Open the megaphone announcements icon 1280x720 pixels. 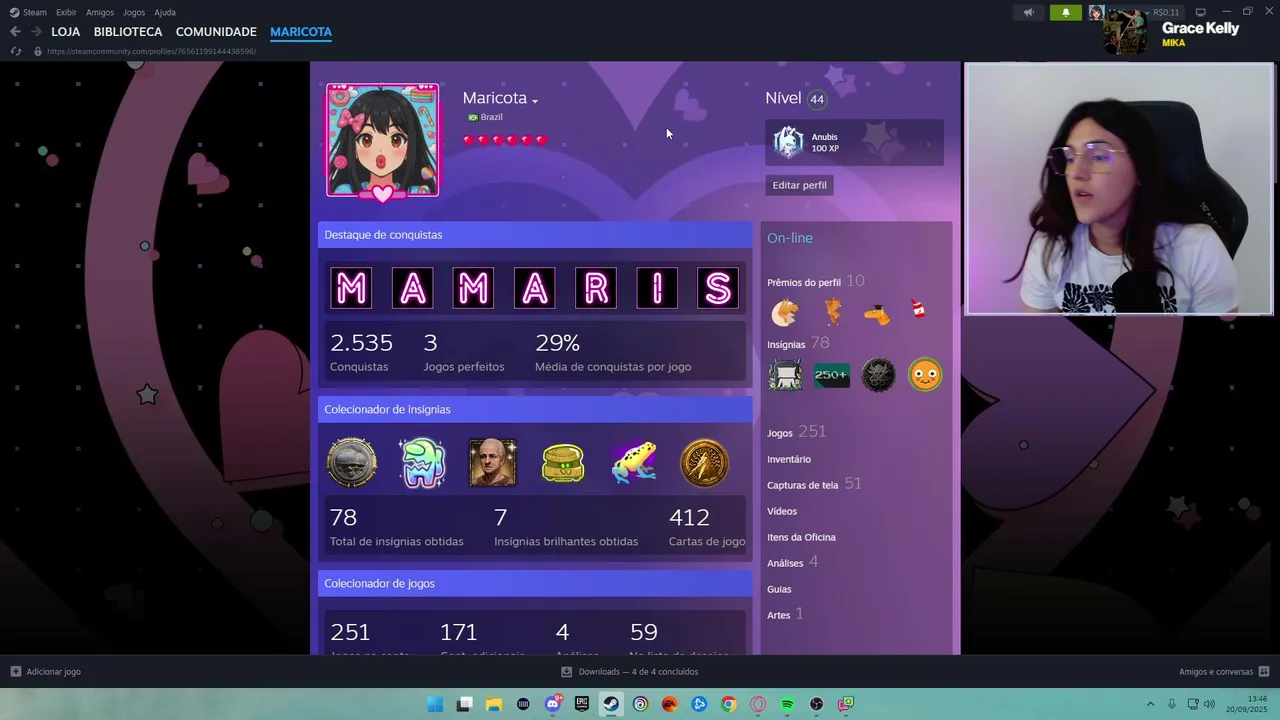point(1028,12)
